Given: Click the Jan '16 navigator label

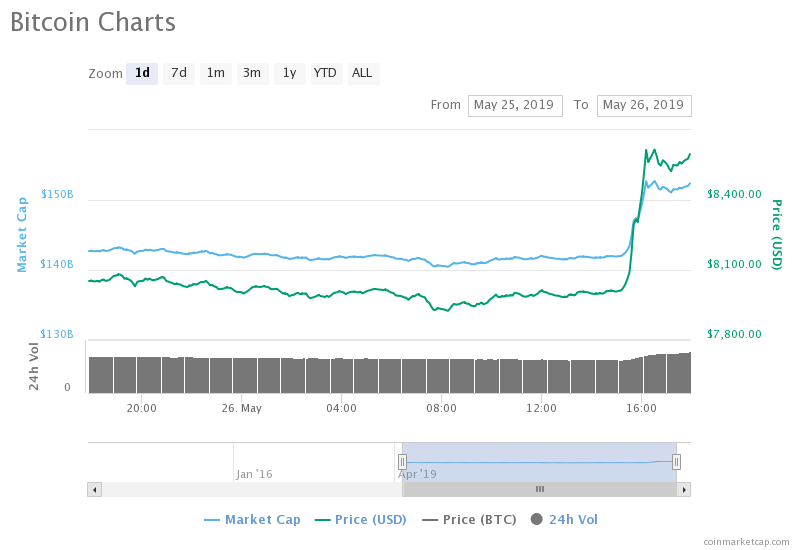Looking at the screenshot, I should coord(254,474).
